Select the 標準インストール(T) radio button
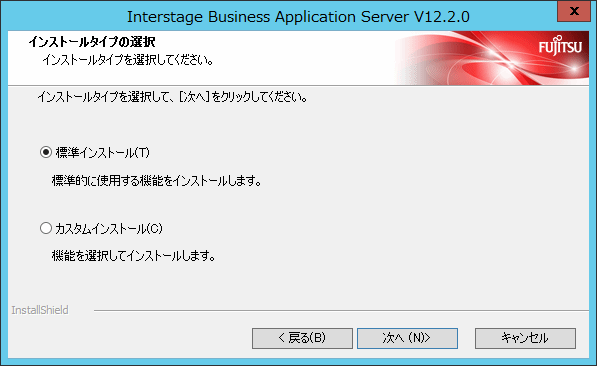The image size is (597, 366). (46, 153)
